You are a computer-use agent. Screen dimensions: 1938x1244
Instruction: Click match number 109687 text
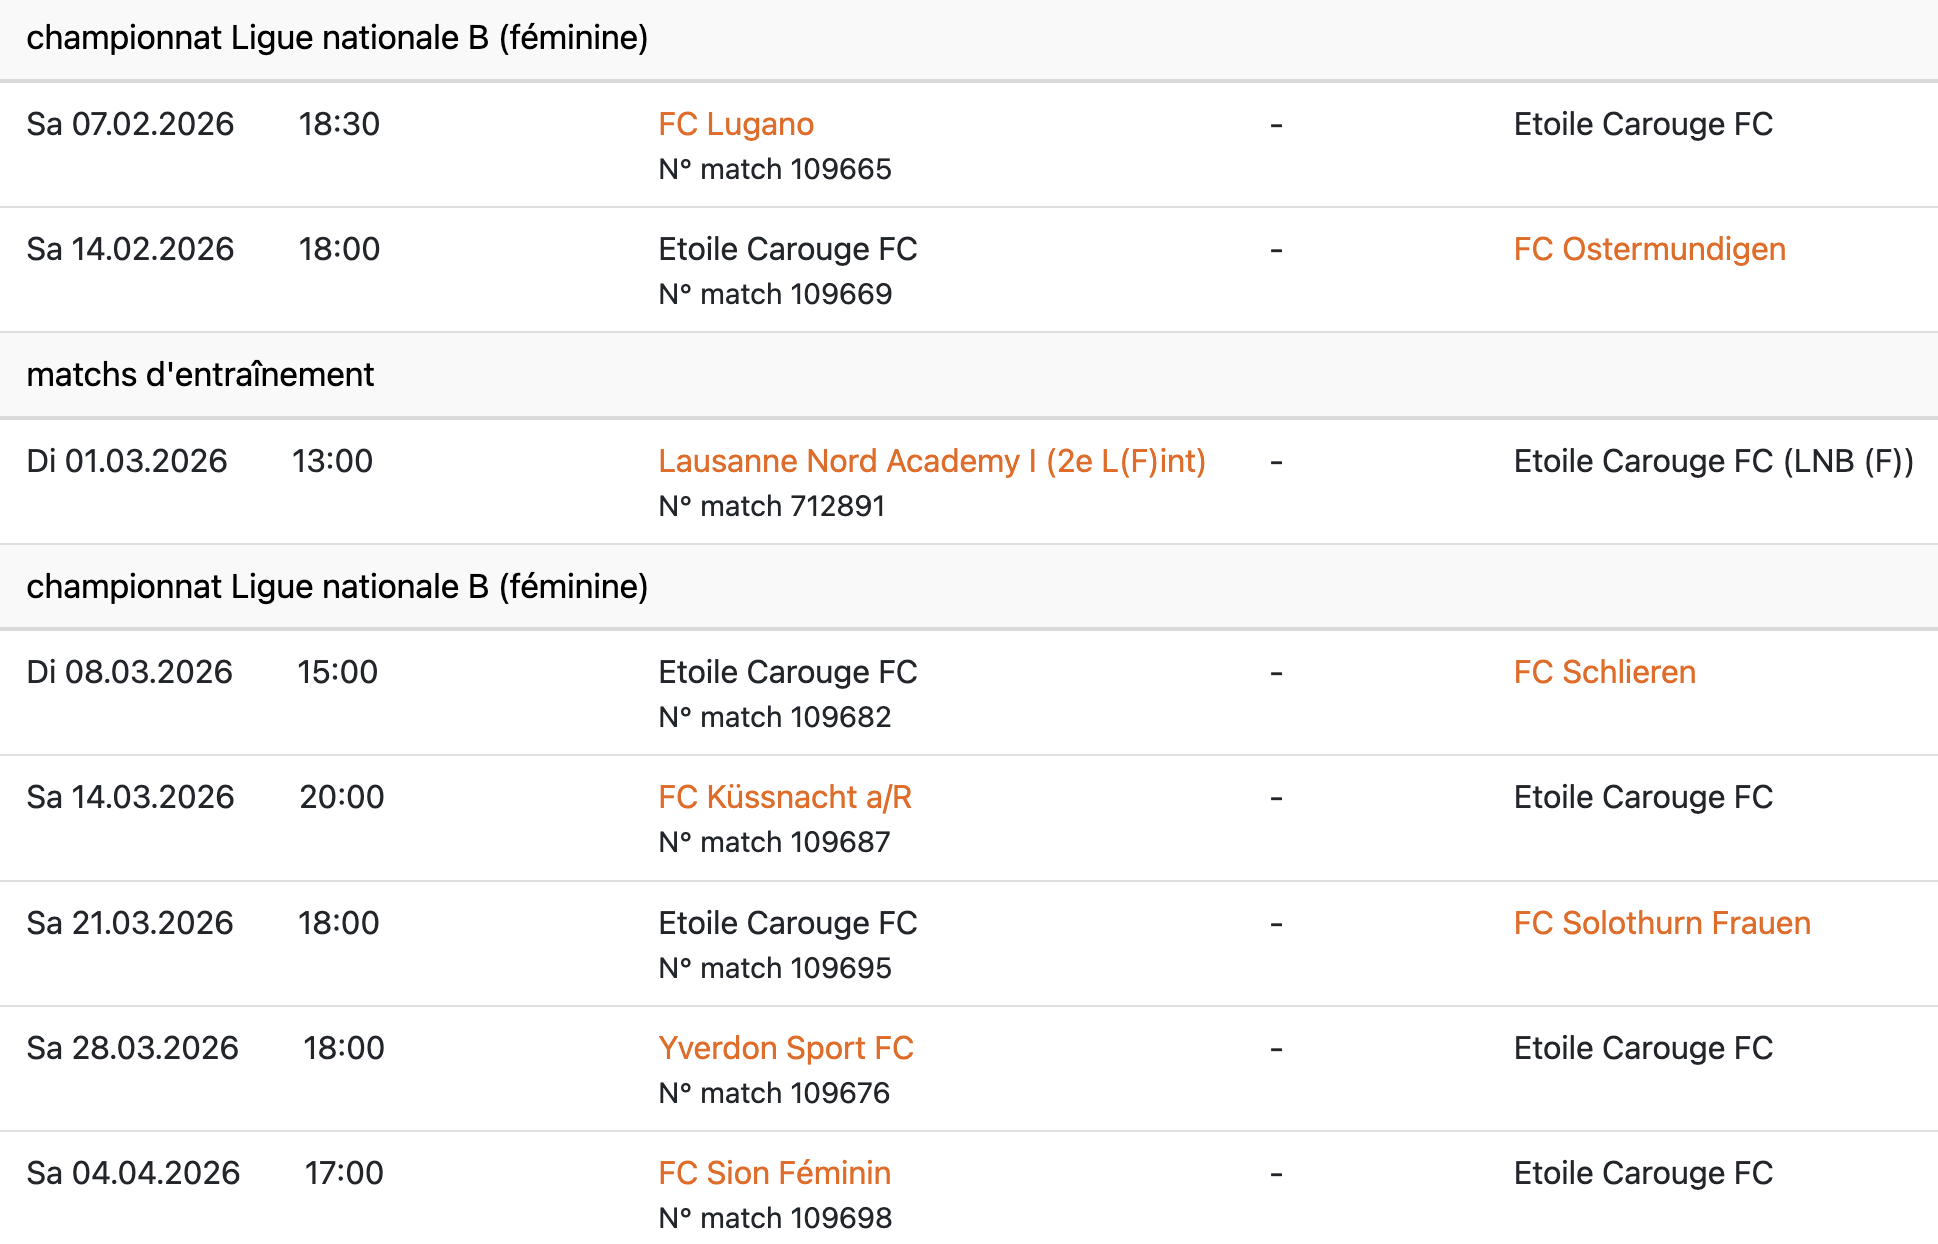click(x=774, y=842)
